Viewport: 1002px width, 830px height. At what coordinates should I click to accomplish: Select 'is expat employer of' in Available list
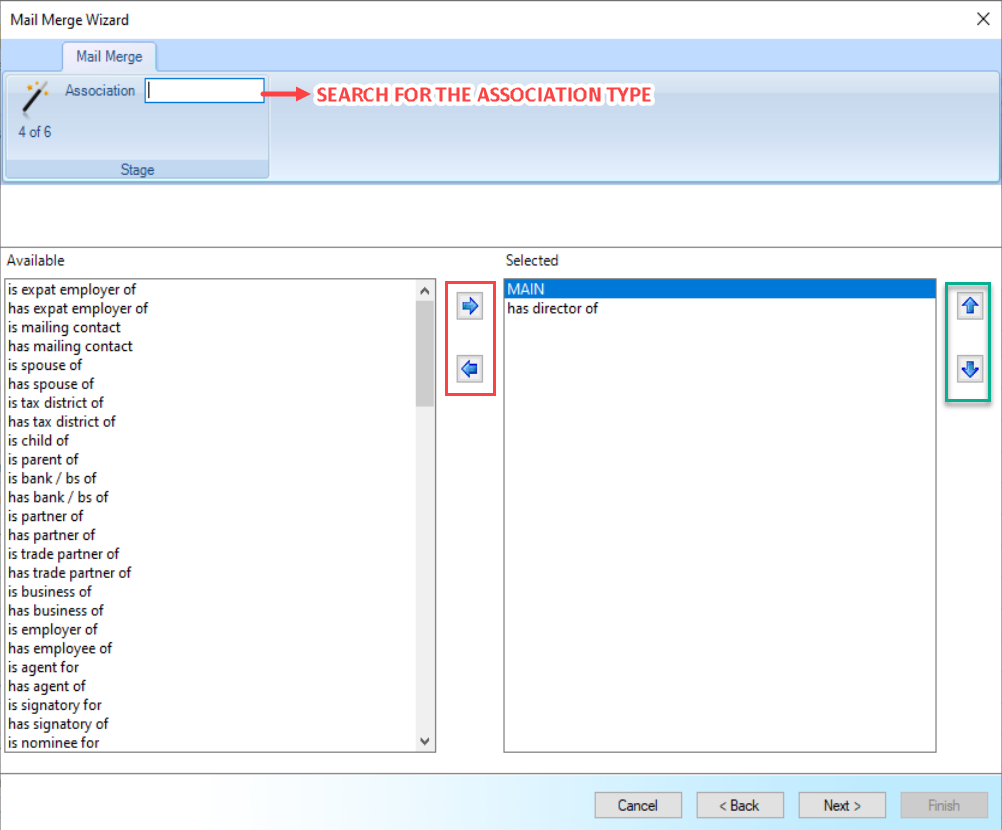pyautogui.click(x=211, y=289)
